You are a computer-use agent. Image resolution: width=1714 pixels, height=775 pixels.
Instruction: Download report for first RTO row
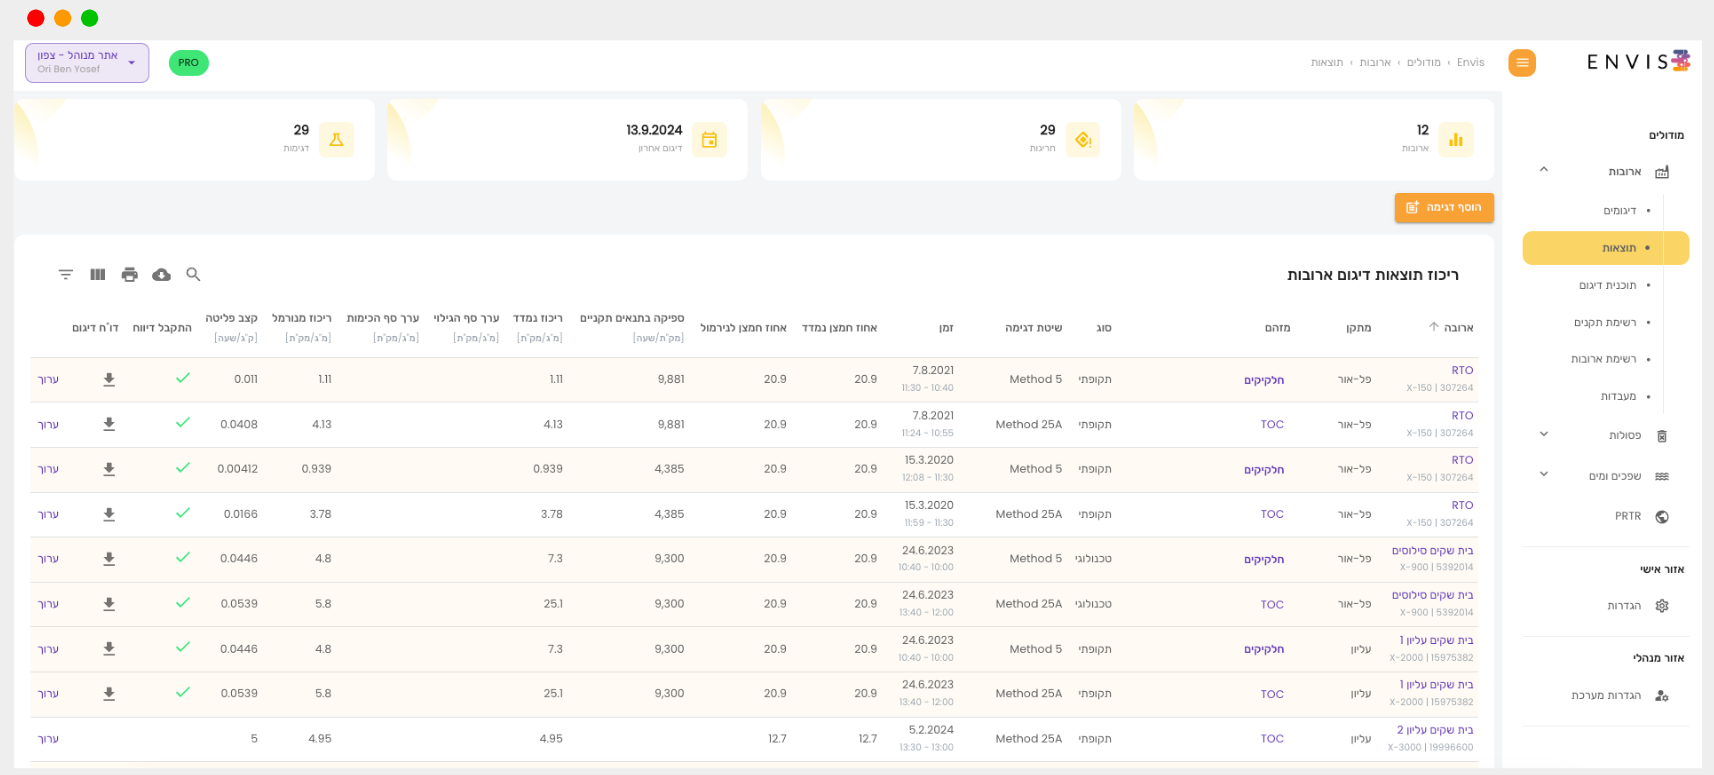point(109,380)
